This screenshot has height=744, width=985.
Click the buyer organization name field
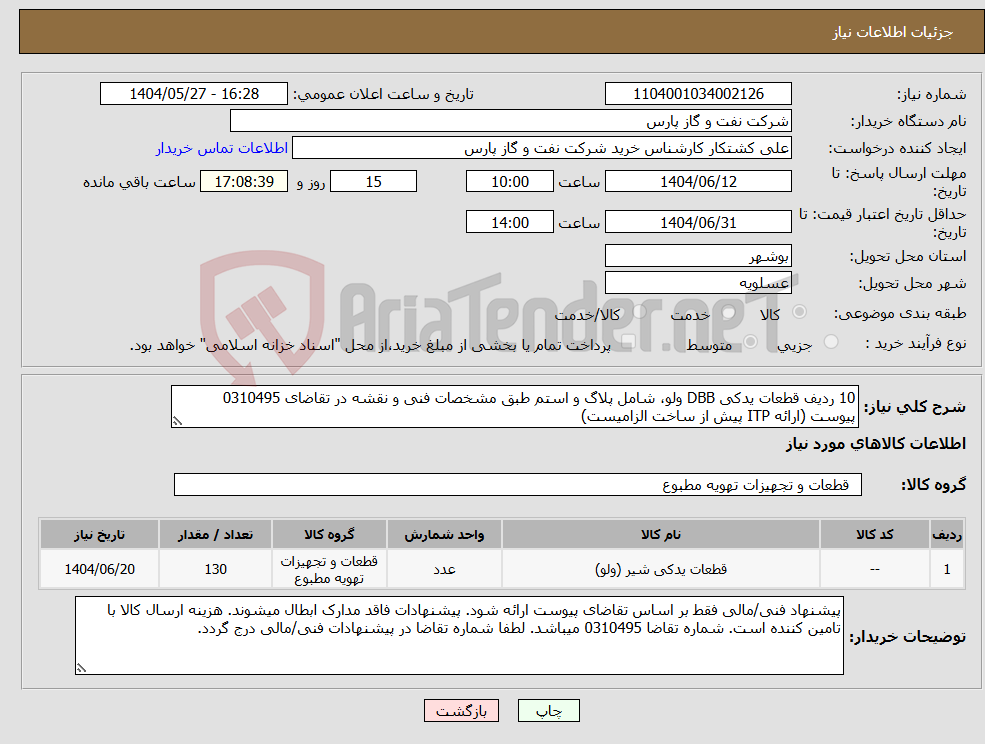(x=511, y=121)
